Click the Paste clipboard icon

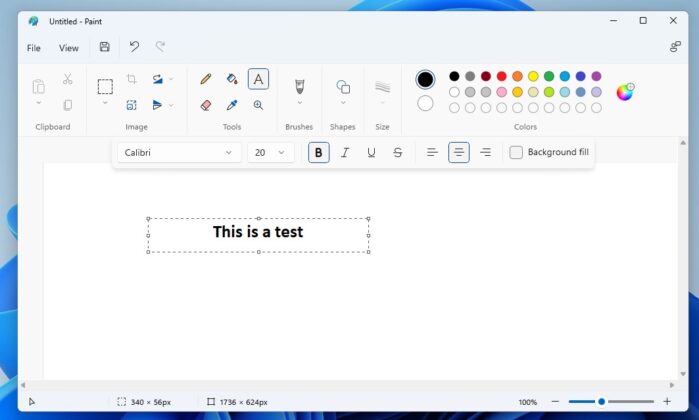point(39,86)
